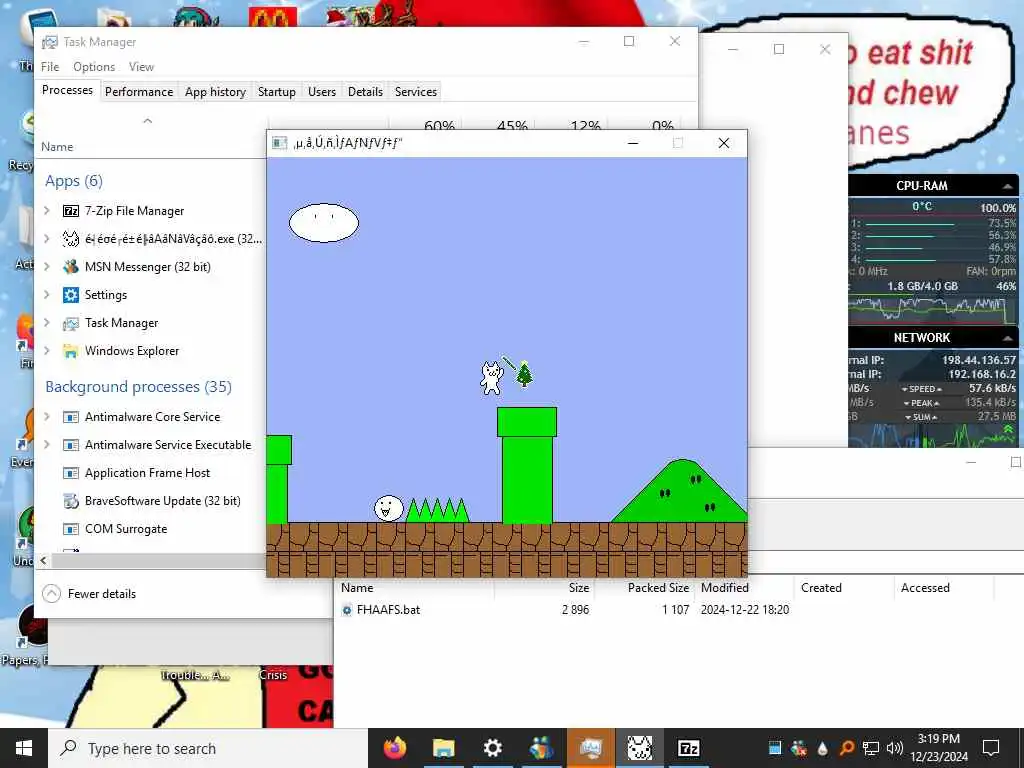Click the Task Manager process icon in list
Viewport: 1024px width, 768px height.
point(71,323)
